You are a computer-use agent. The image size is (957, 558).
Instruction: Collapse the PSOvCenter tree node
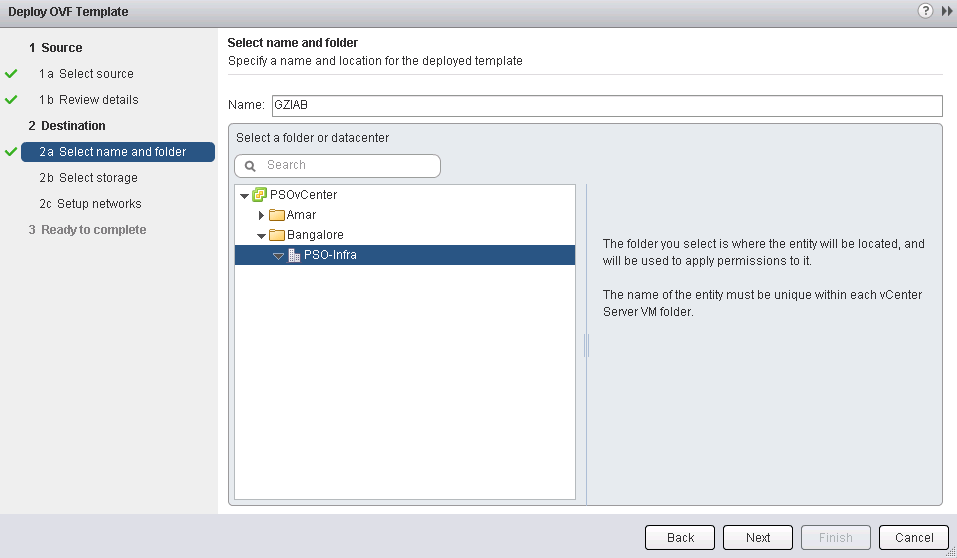point(245,196)
